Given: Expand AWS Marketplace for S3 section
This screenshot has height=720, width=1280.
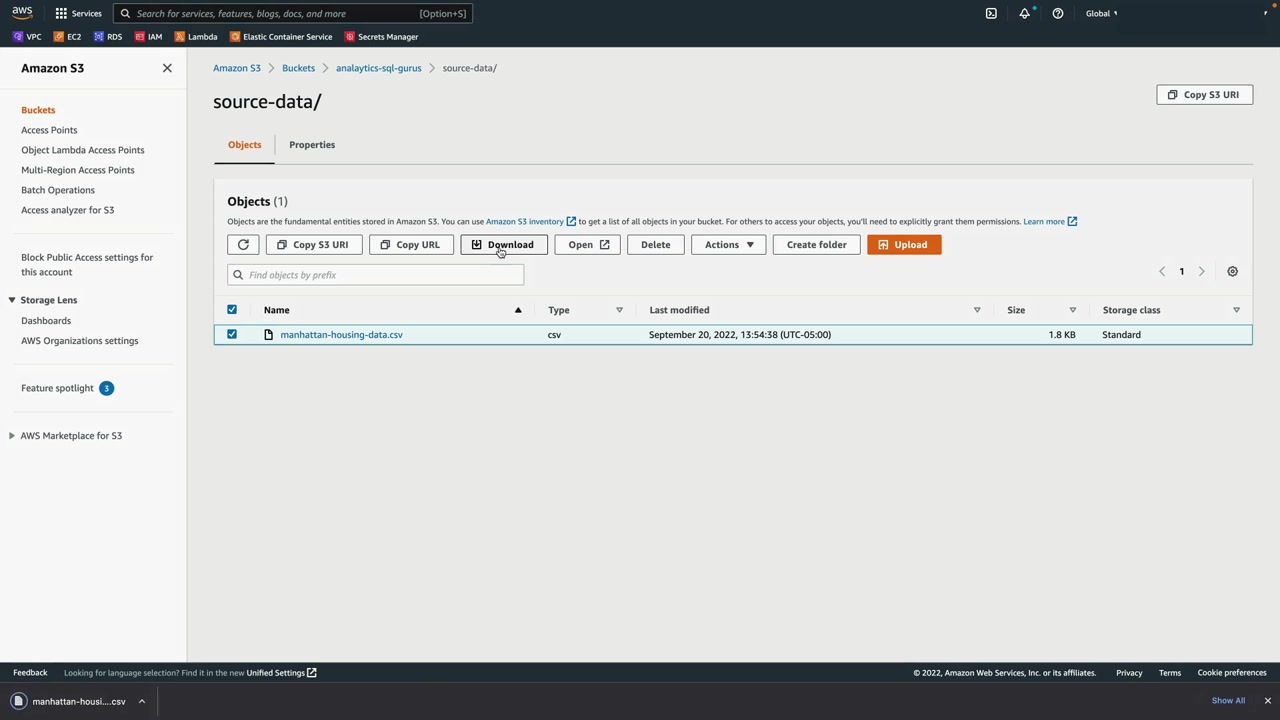Looking at the screenshot, I should (x=12, y=436).
